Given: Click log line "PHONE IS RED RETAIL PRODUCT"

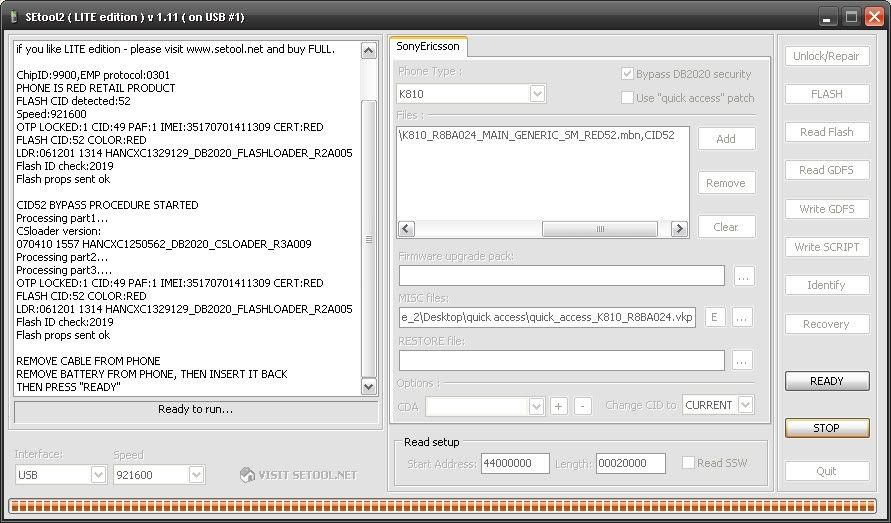Looking at the screenshot, I should 95,88.
